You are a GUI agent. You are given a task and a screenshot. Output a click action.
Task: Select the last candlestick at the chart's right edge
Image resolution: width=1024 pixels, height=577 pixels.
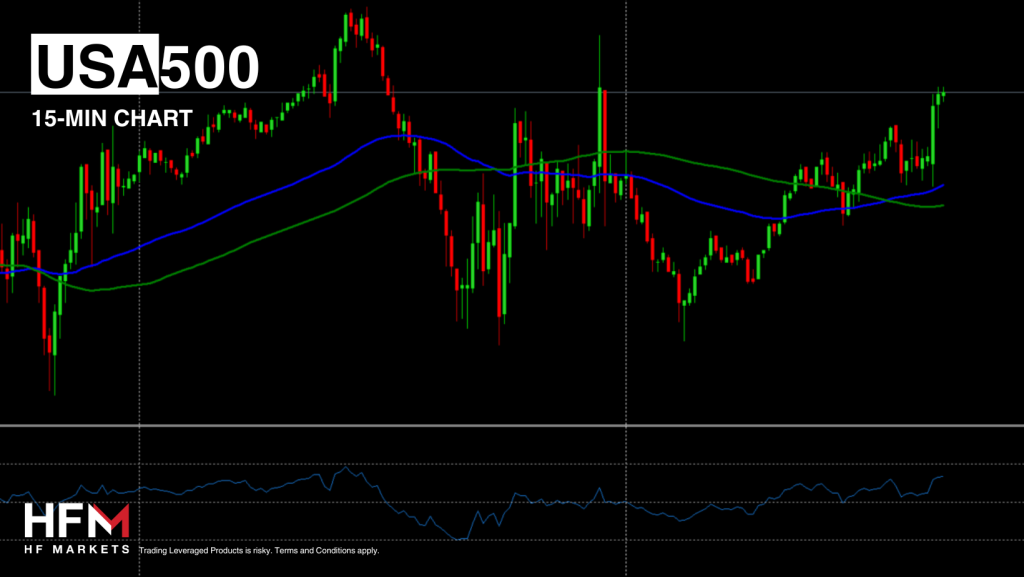pos(942,94)
